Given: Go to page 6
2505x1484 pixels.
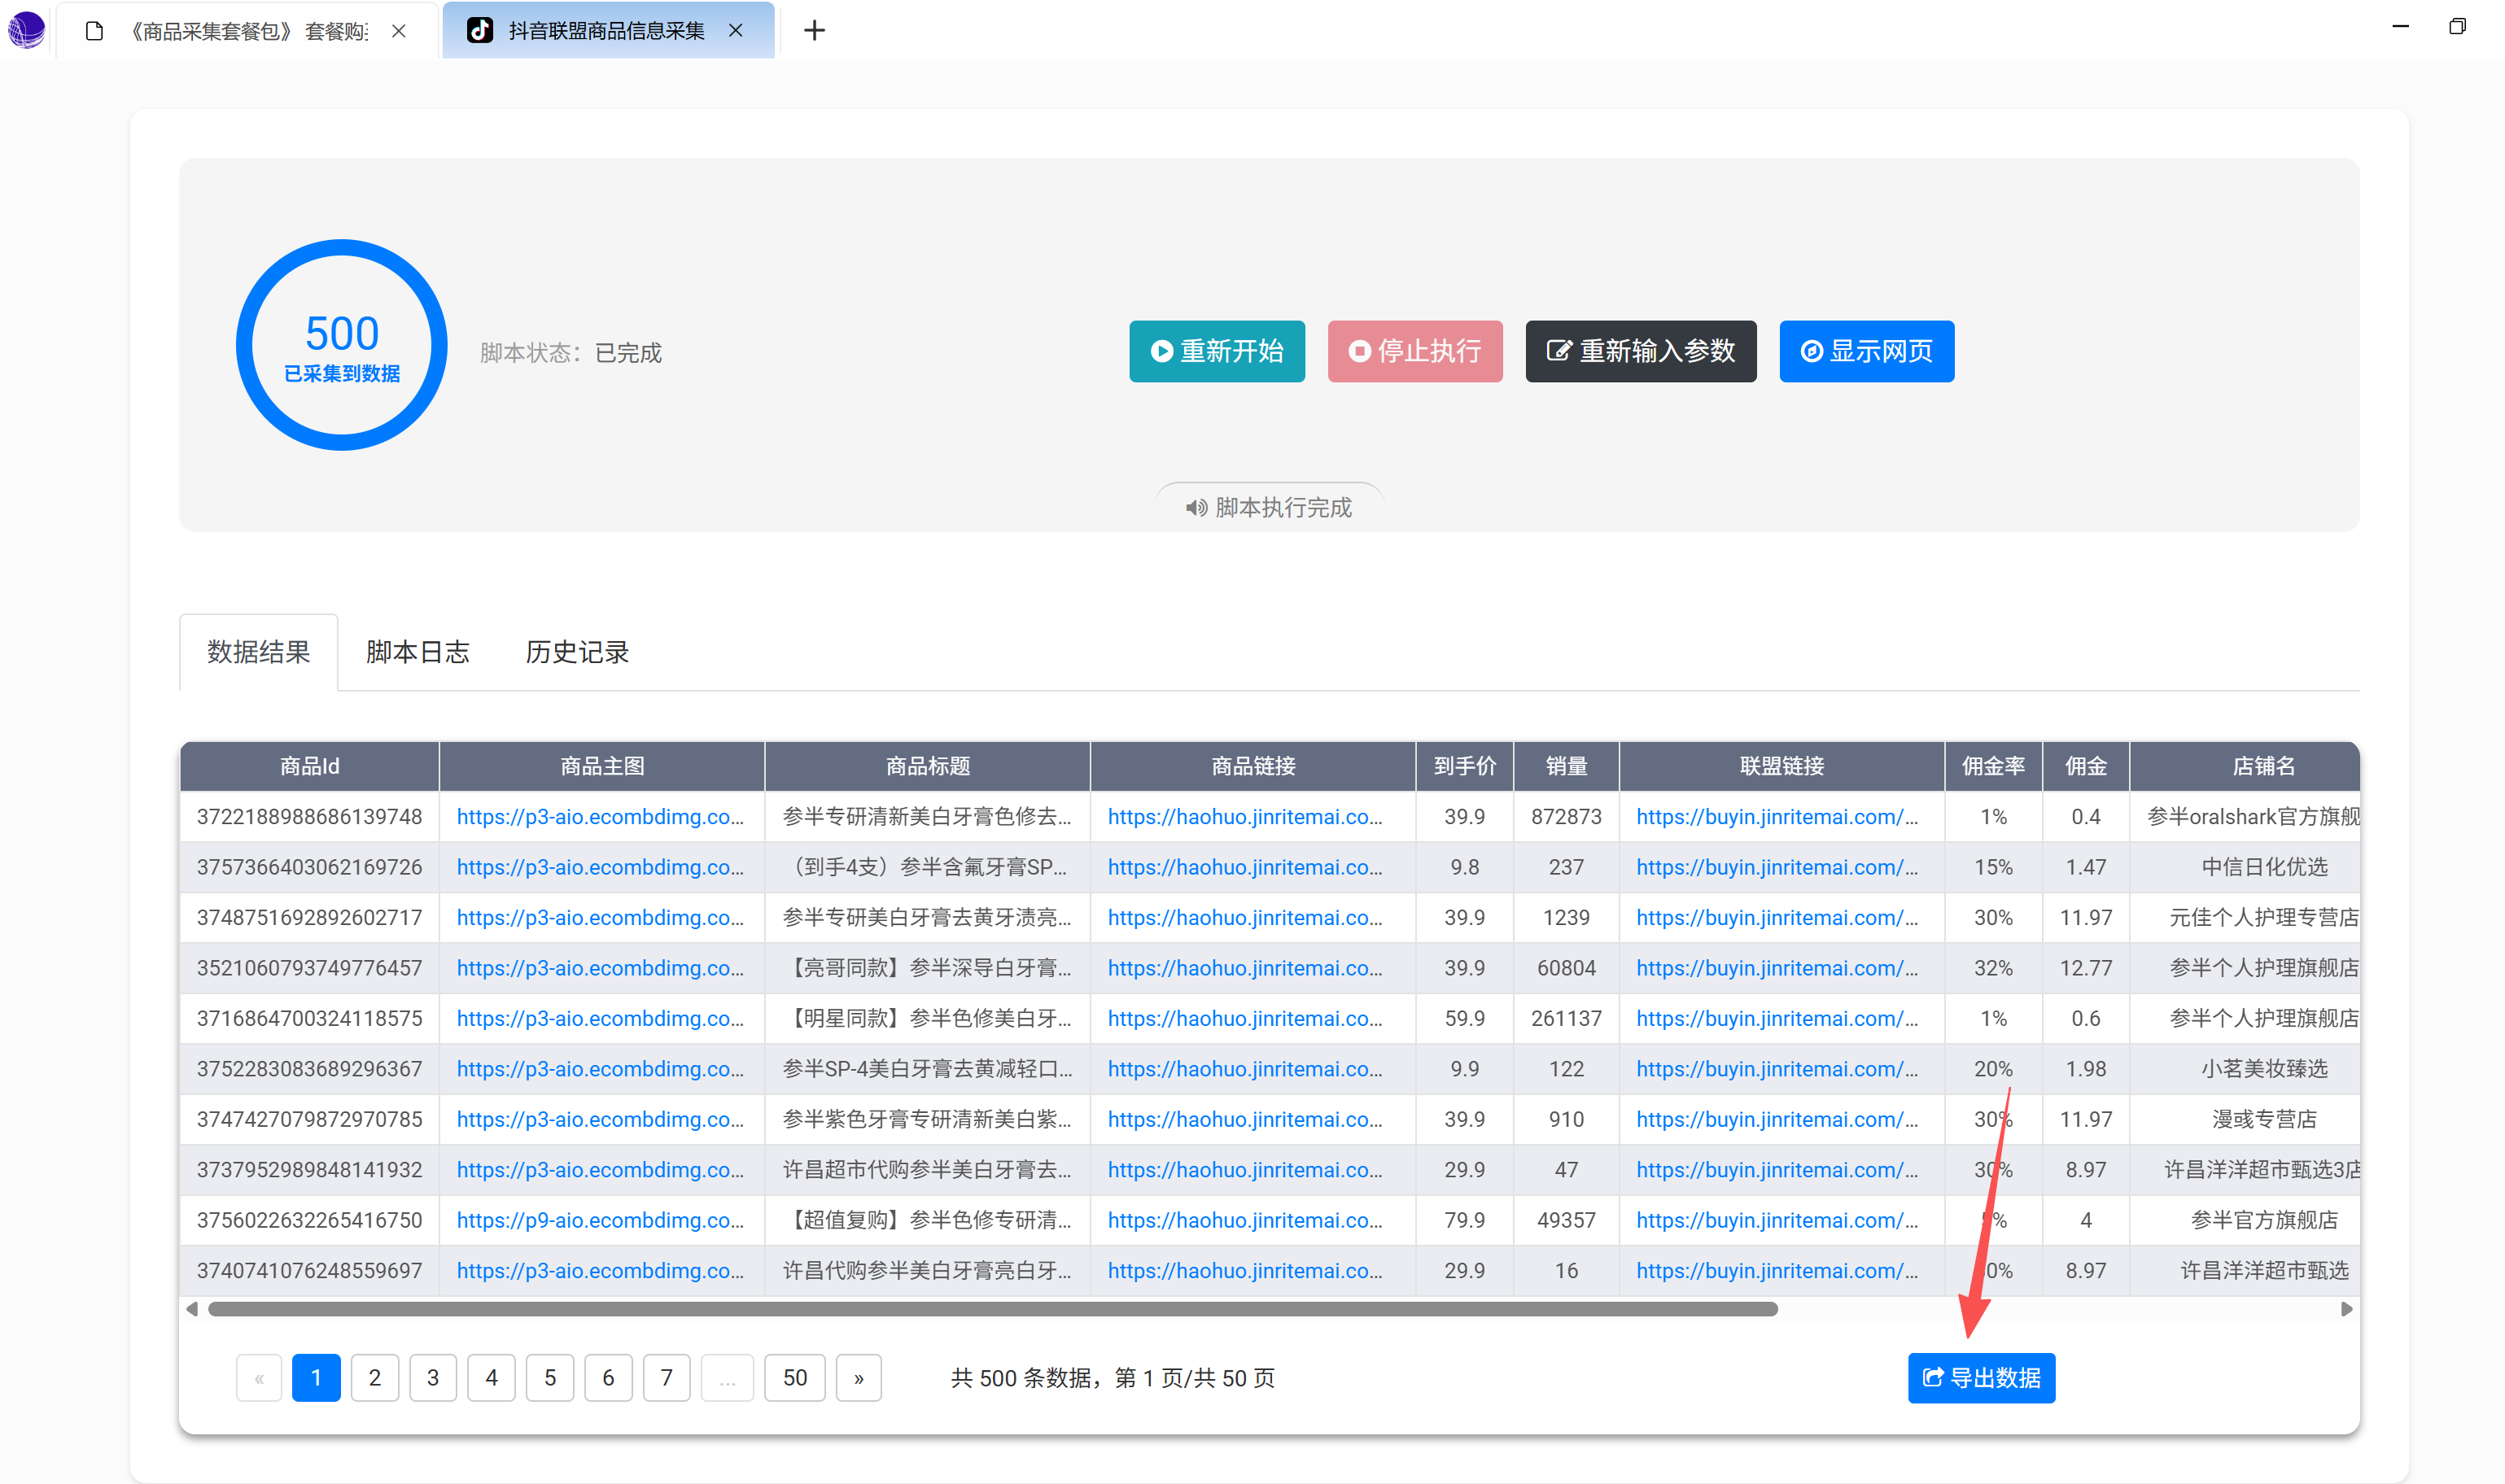Looking at the screenshot, I should point(608,1378).
